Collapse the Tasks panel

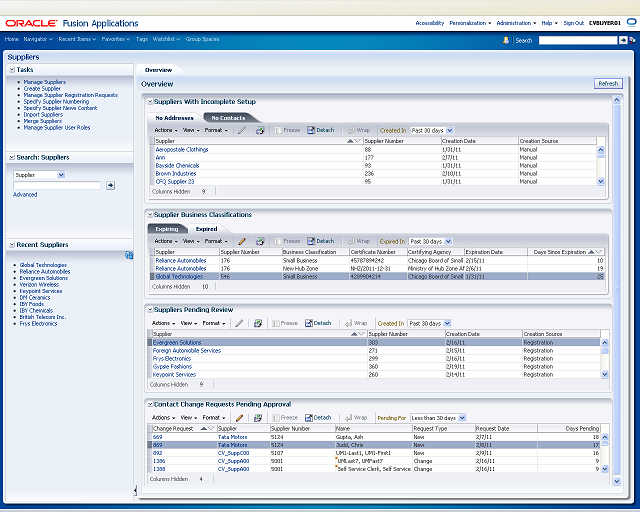pyautogui.click(x=12, y=70)
